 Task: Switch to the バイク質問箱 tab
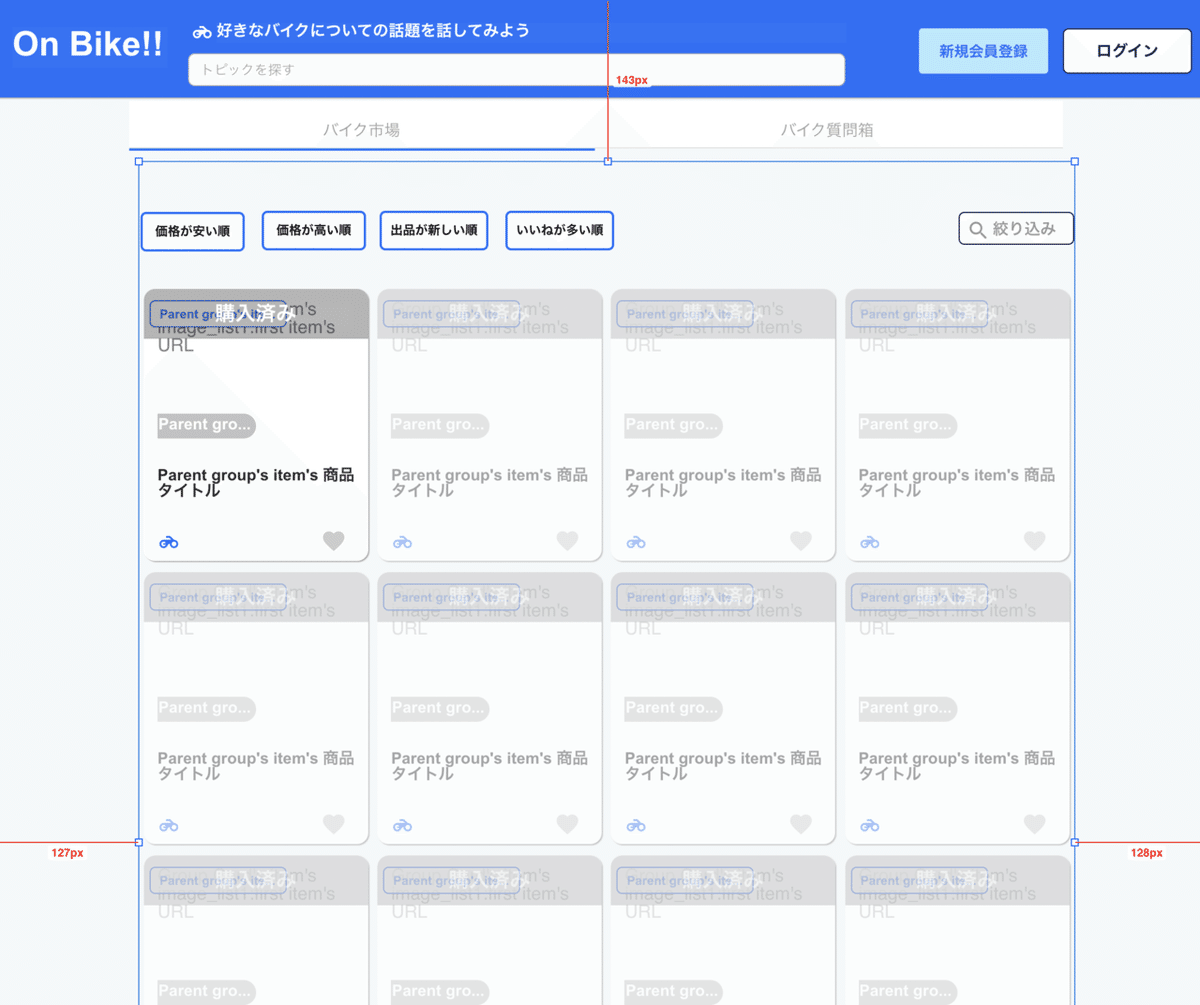point(828,130)
